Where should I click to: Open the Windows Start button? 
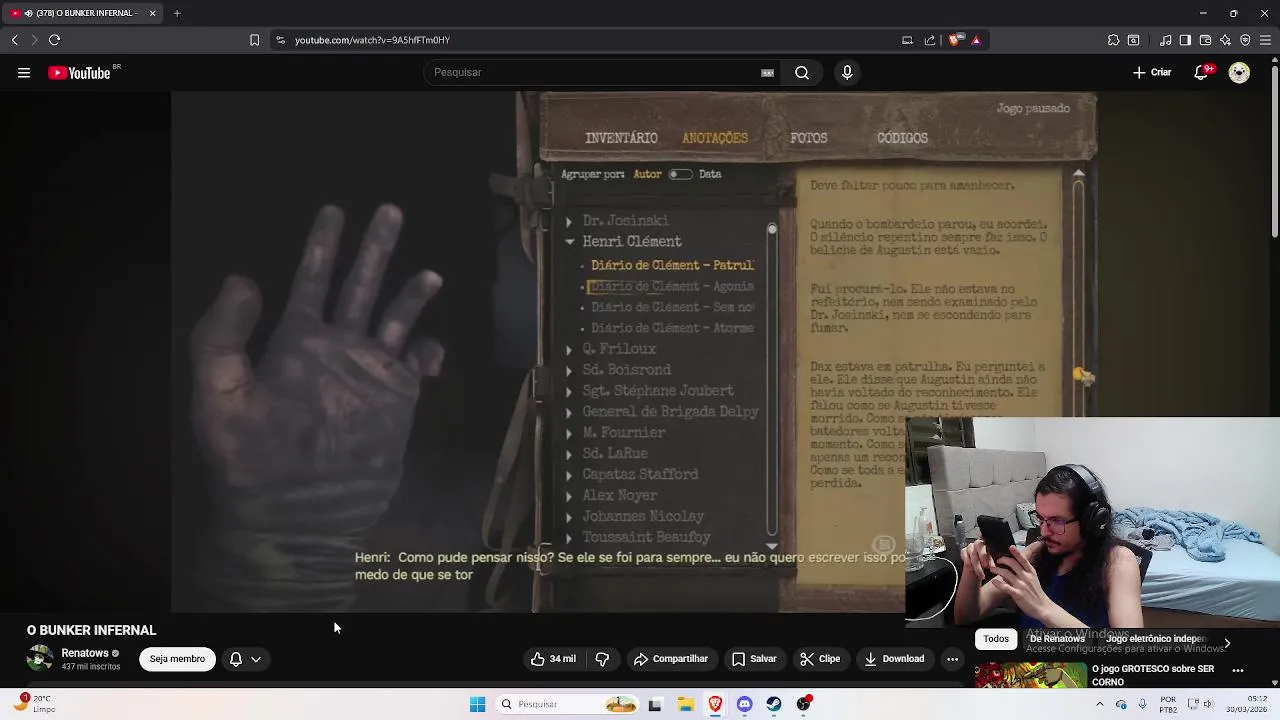coord(478,704)
